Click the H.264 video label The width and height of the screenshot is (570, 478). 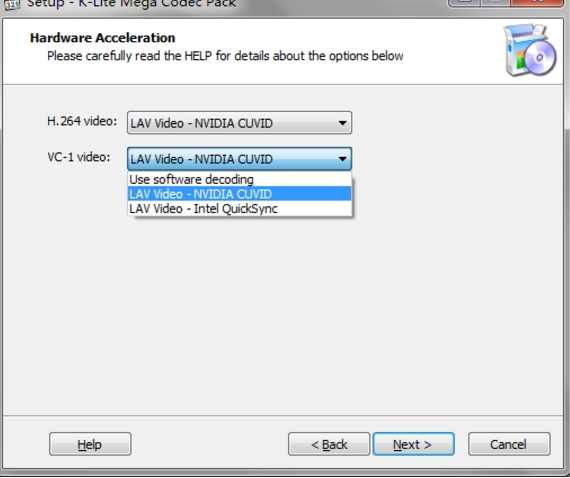[82, 121]
